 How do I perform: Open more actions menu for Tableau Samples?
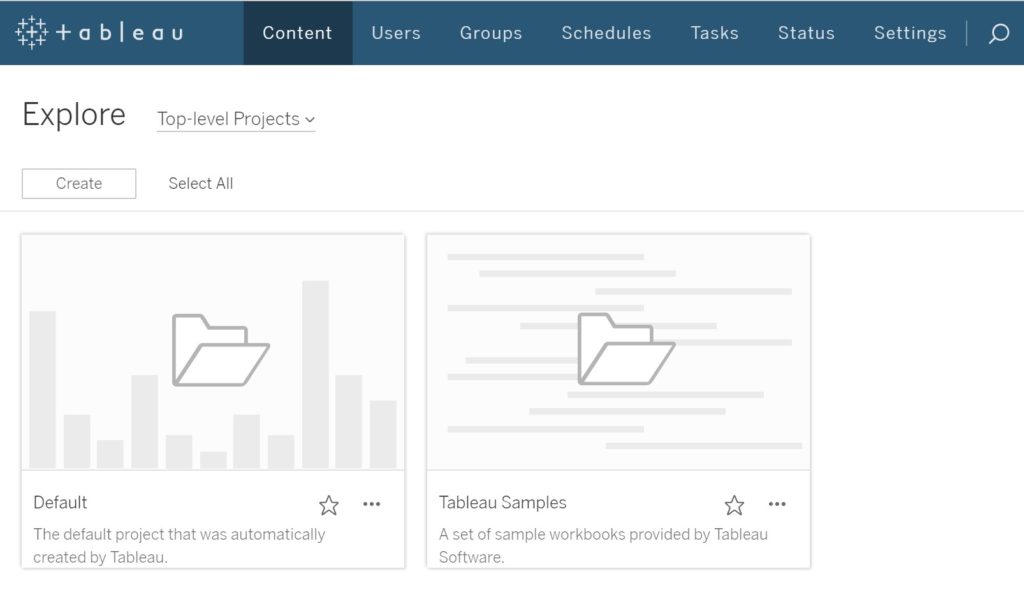click(777, 504)
